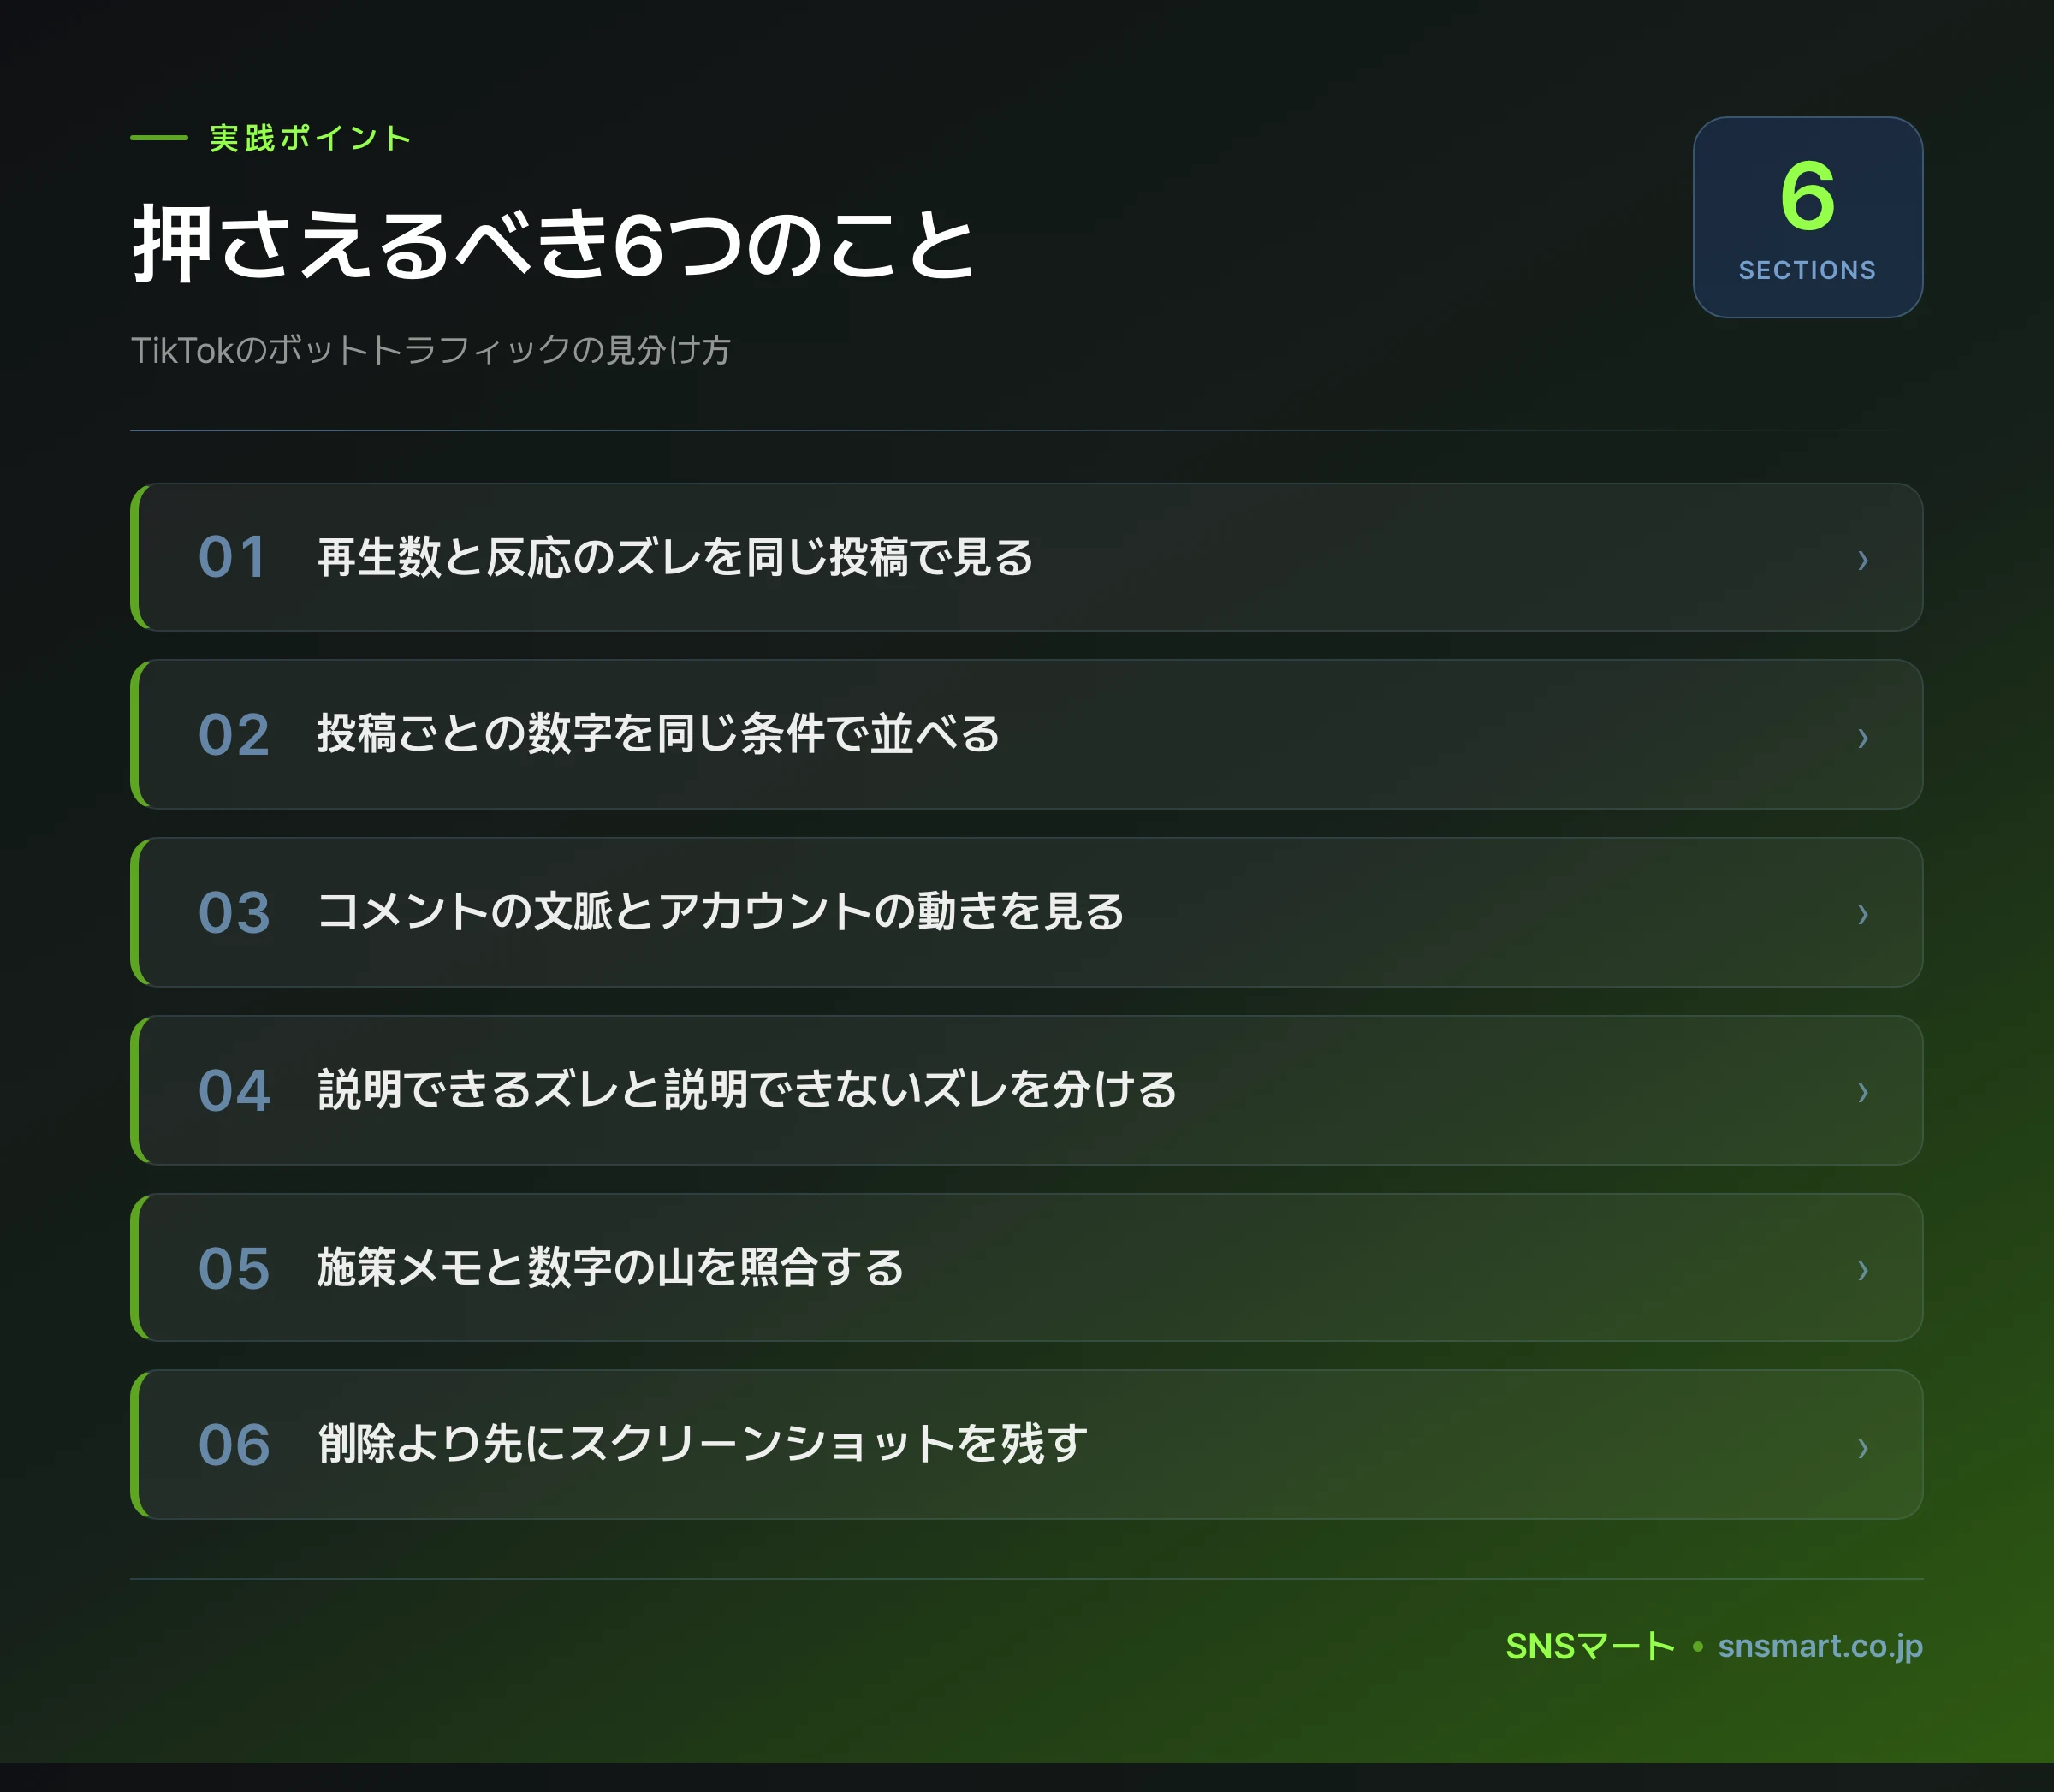Screen dimensions: 2054x1792
Task: Click the subtitle TikTokのボットトラフィックの見分け方
Action: pyautogui.click(x=431, y=350)
